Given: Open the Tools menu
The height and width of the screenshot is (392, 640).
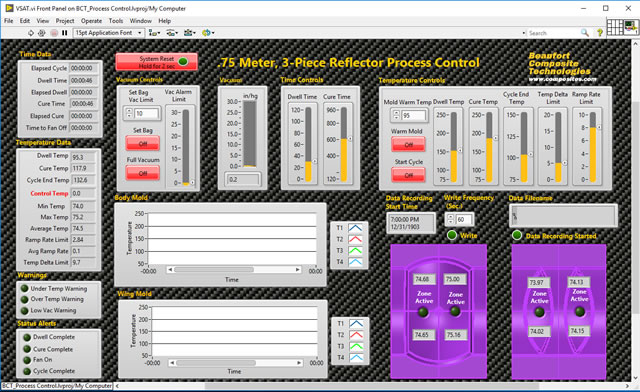Looking at the screenshot, I should (x=116, y=21).
